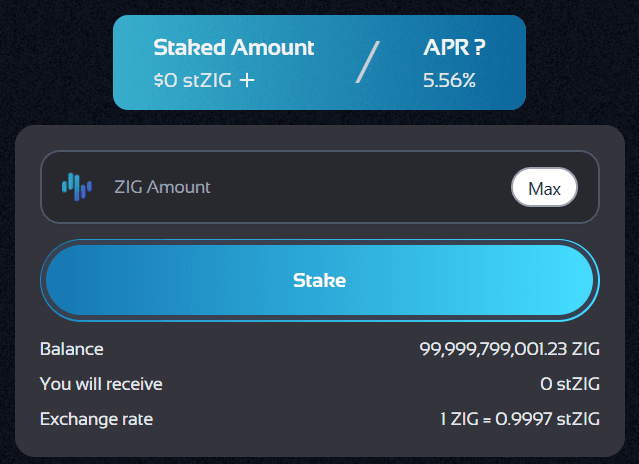Click the Exchange rate label
This screenshot has height=464, width=639.
pyautogui.click(x=97, y=418)
